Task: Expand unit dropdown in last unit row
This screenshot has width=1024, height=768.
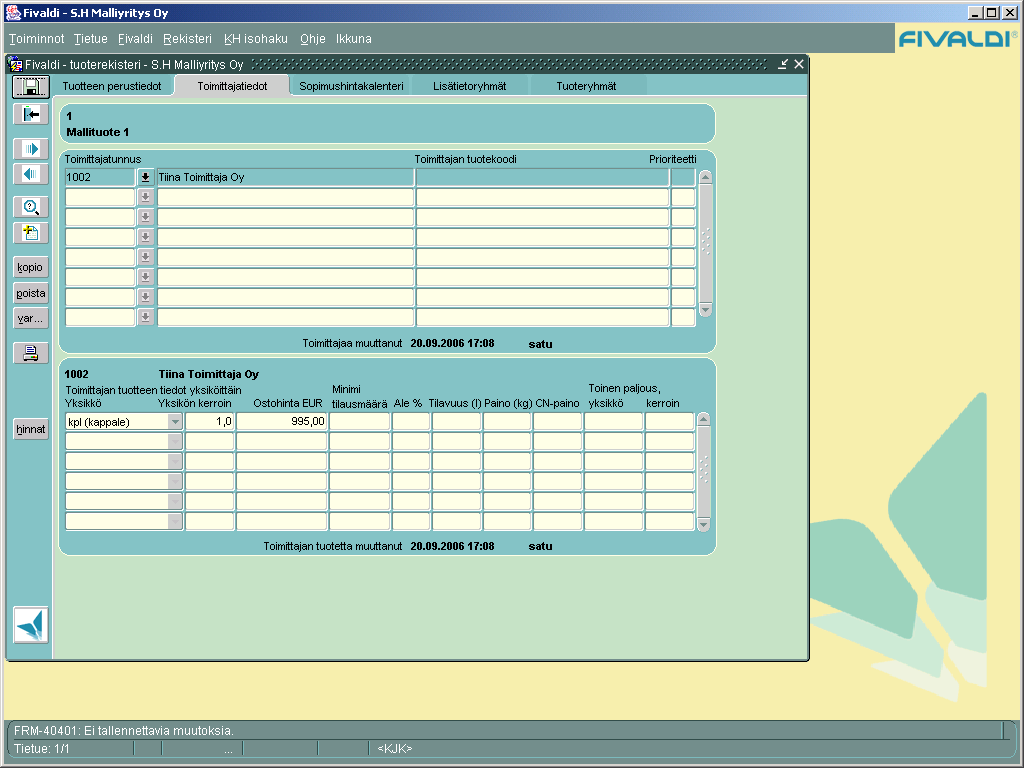Action: tap(174, 521)
